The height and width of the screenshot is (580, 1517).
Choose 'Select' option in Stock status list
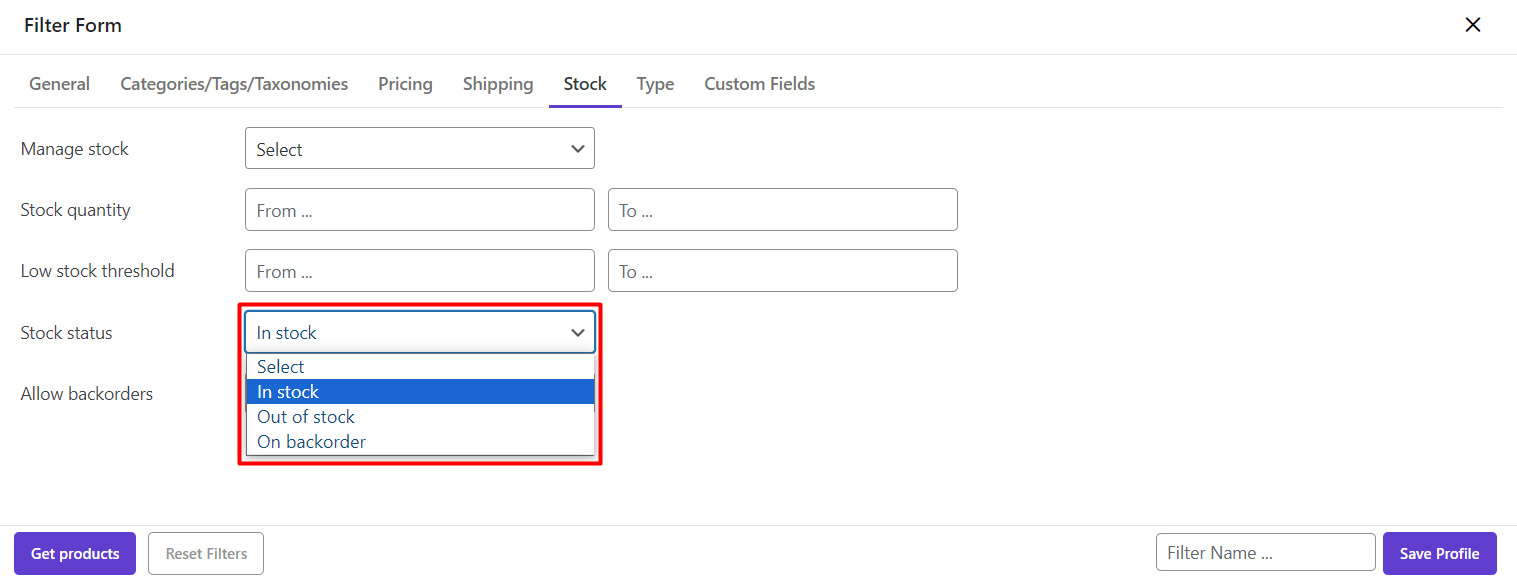[x=419, y=367]
